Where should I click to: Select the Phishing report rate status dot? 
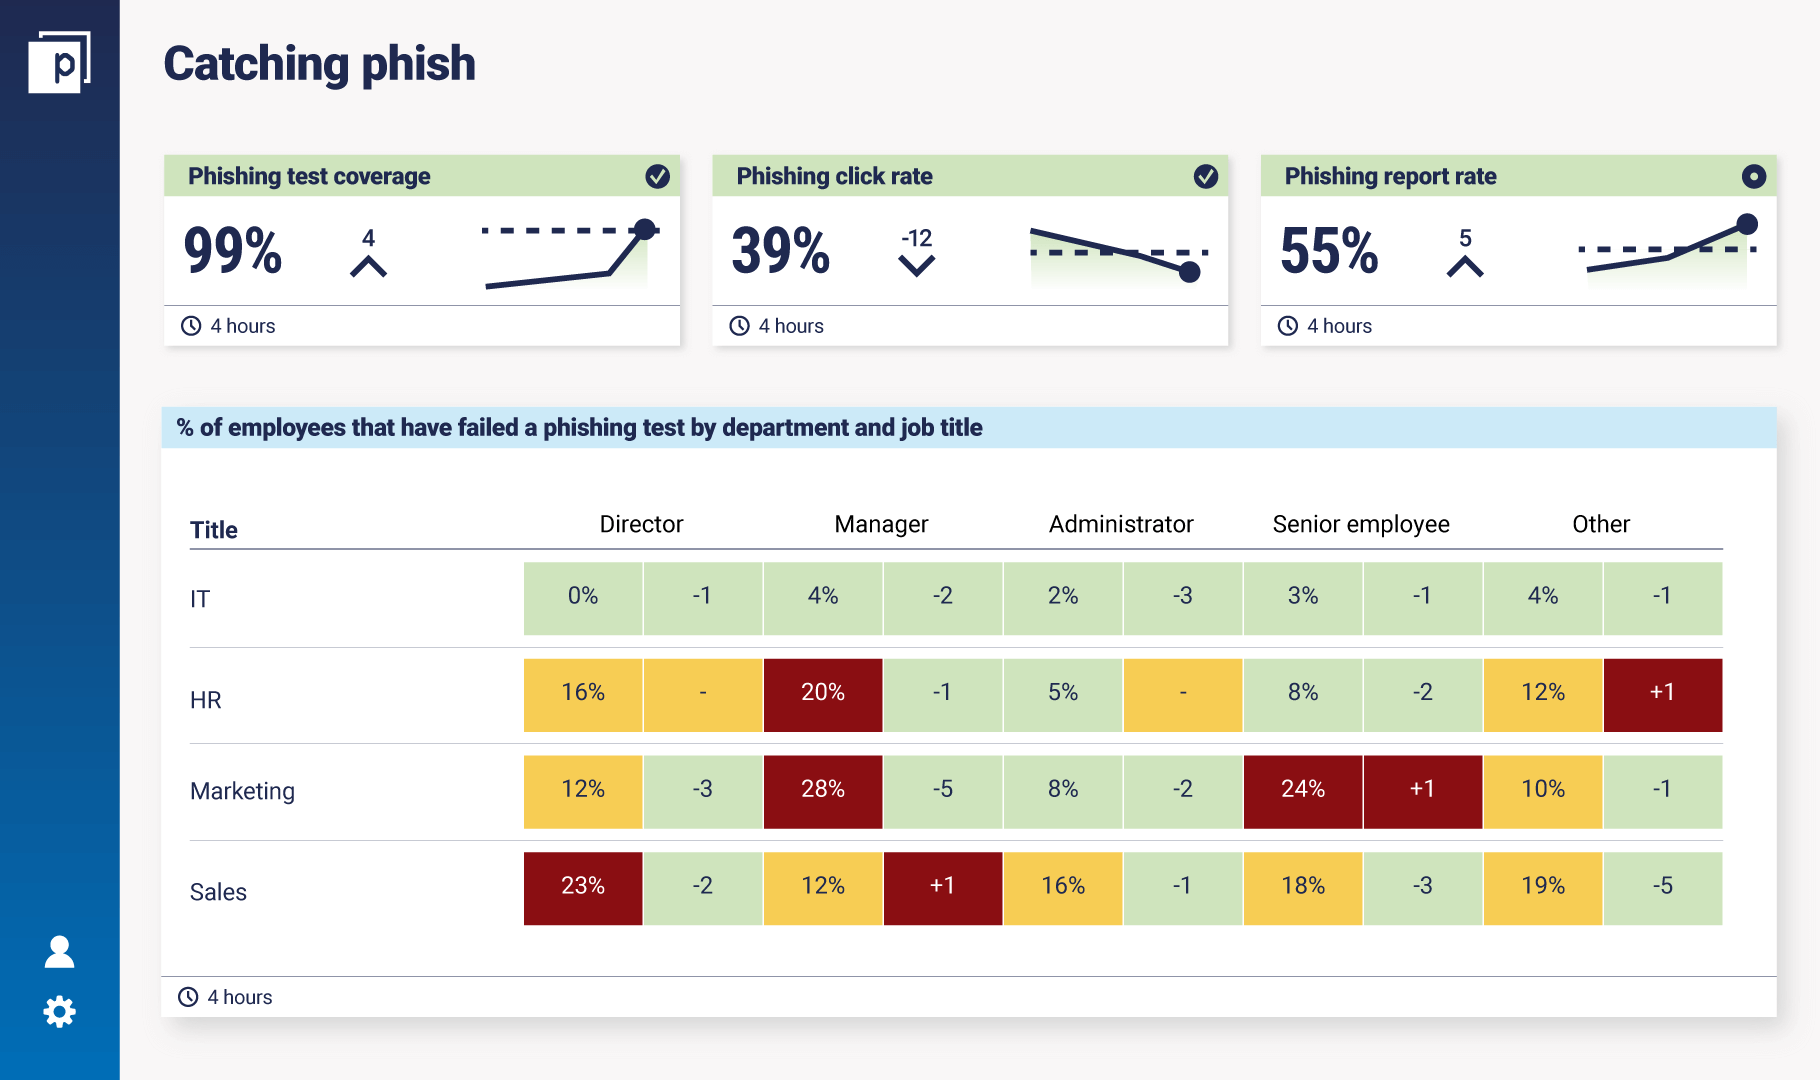(x=1754, y=177)
